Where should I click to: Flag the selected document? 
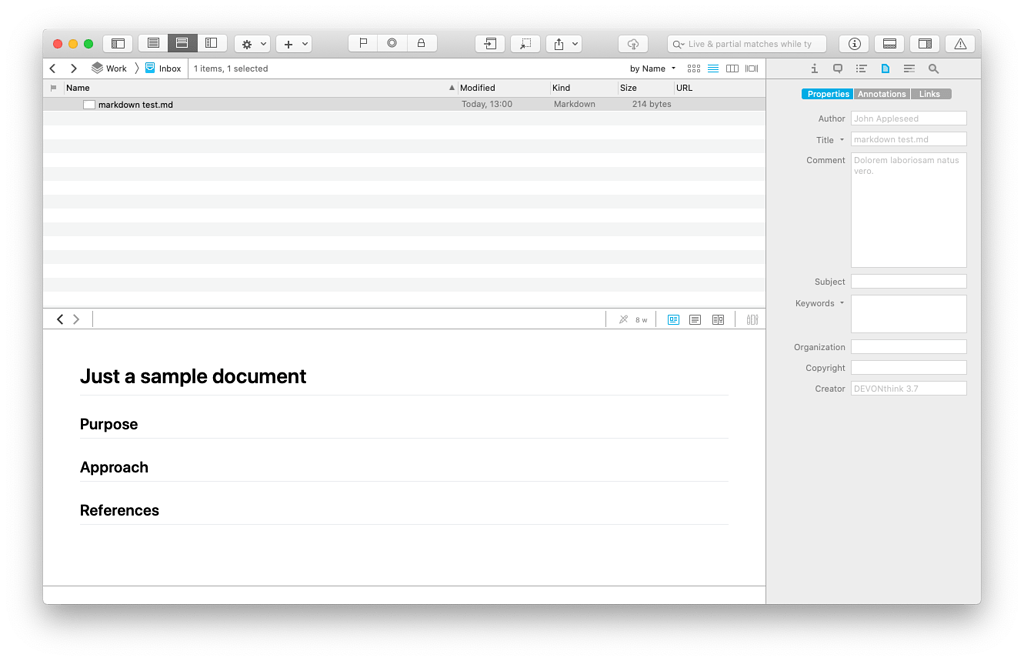point(363,42)
